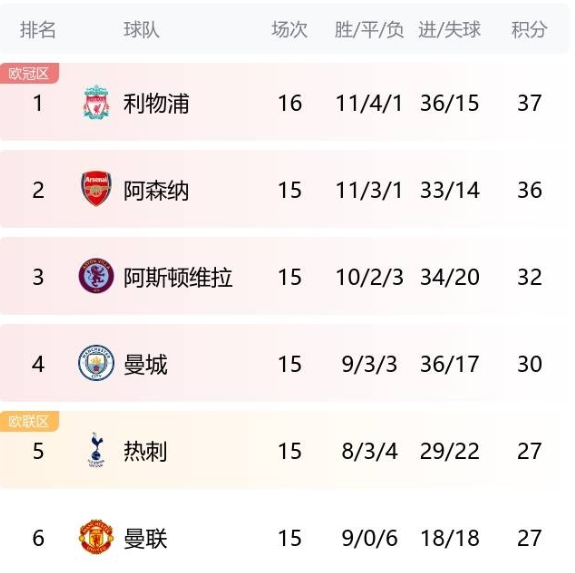Image resolution: width=575 pixels, height=573 pixels.
Task: Select 曼联's 27 points value
Action: click(529, 538)
